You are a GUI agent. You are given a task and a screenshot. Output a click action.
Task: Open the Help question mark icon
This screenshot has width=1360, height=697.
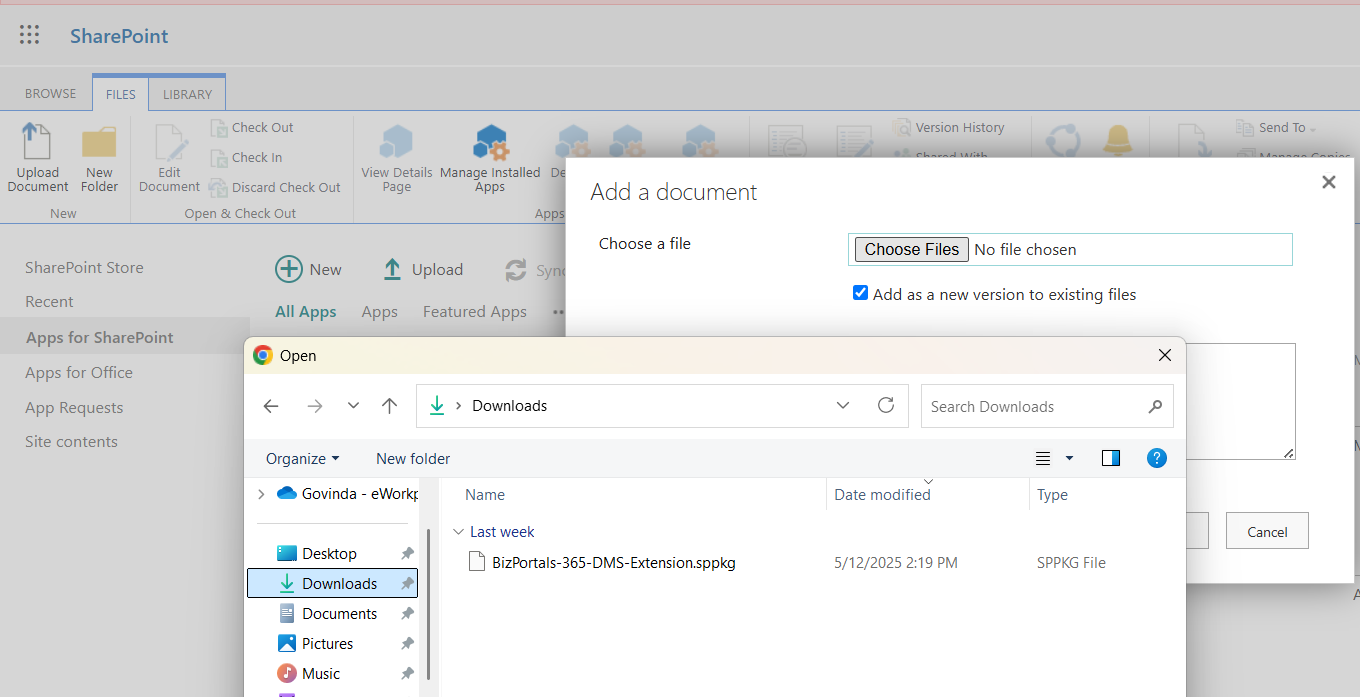click(x=1157, y=458)
